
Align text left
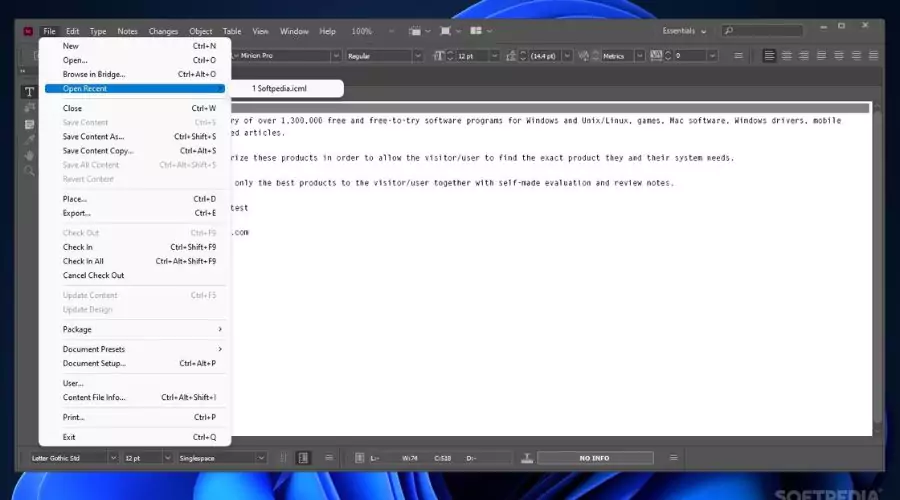(769, 56)
